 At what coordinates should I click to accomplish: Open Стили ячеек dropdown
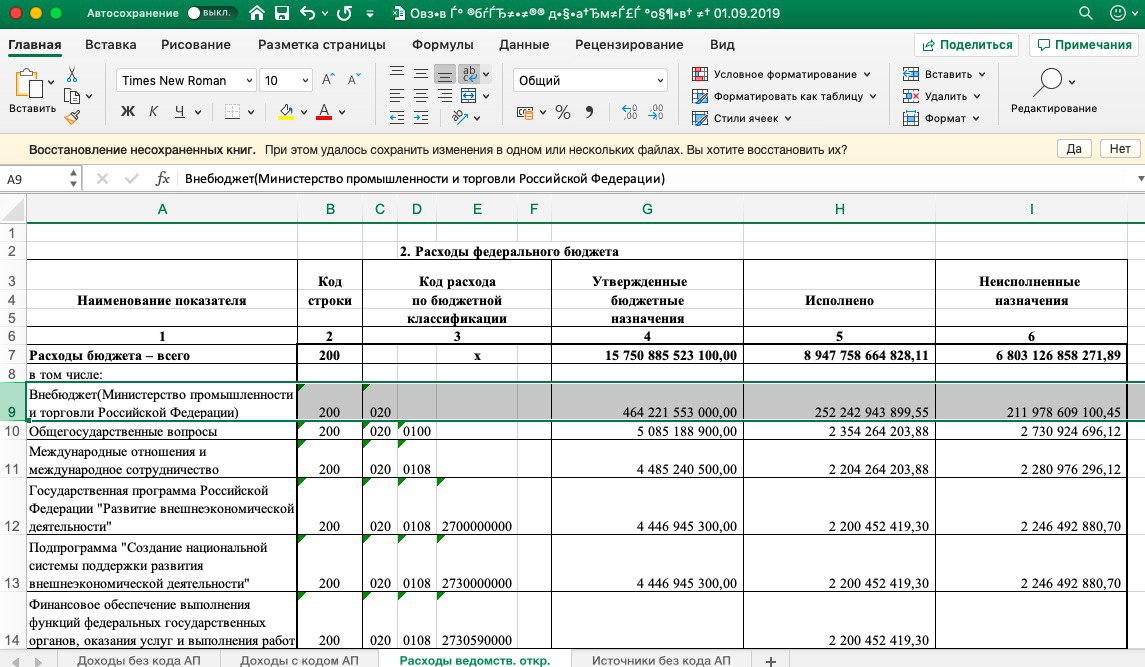tap(742, 118)
